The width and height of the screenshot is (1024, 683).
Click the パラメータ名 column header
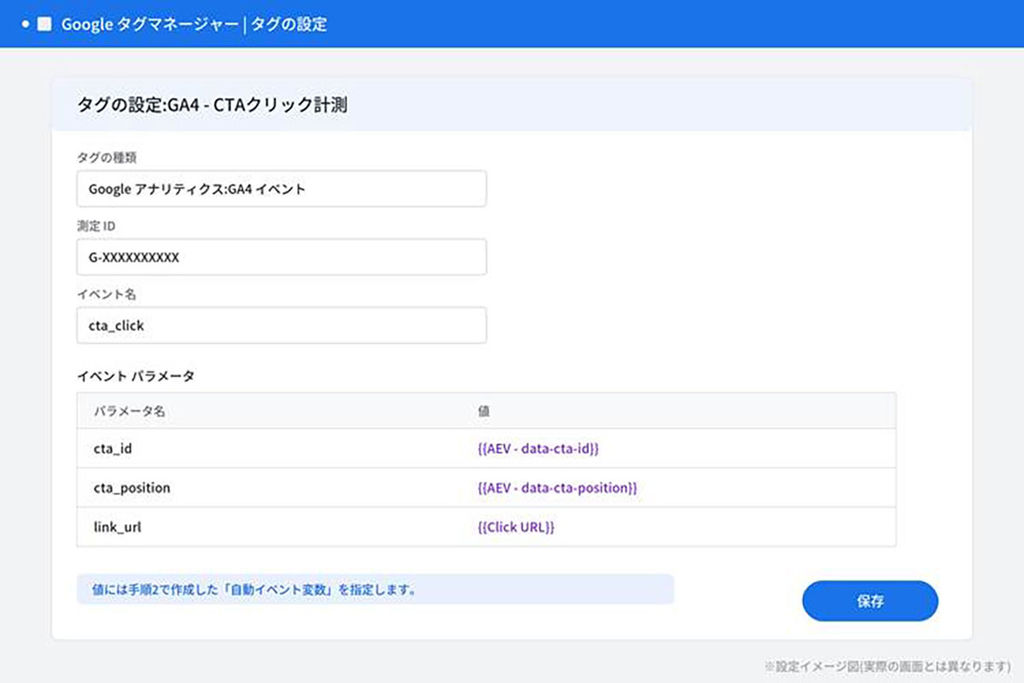tap(129, 411)
